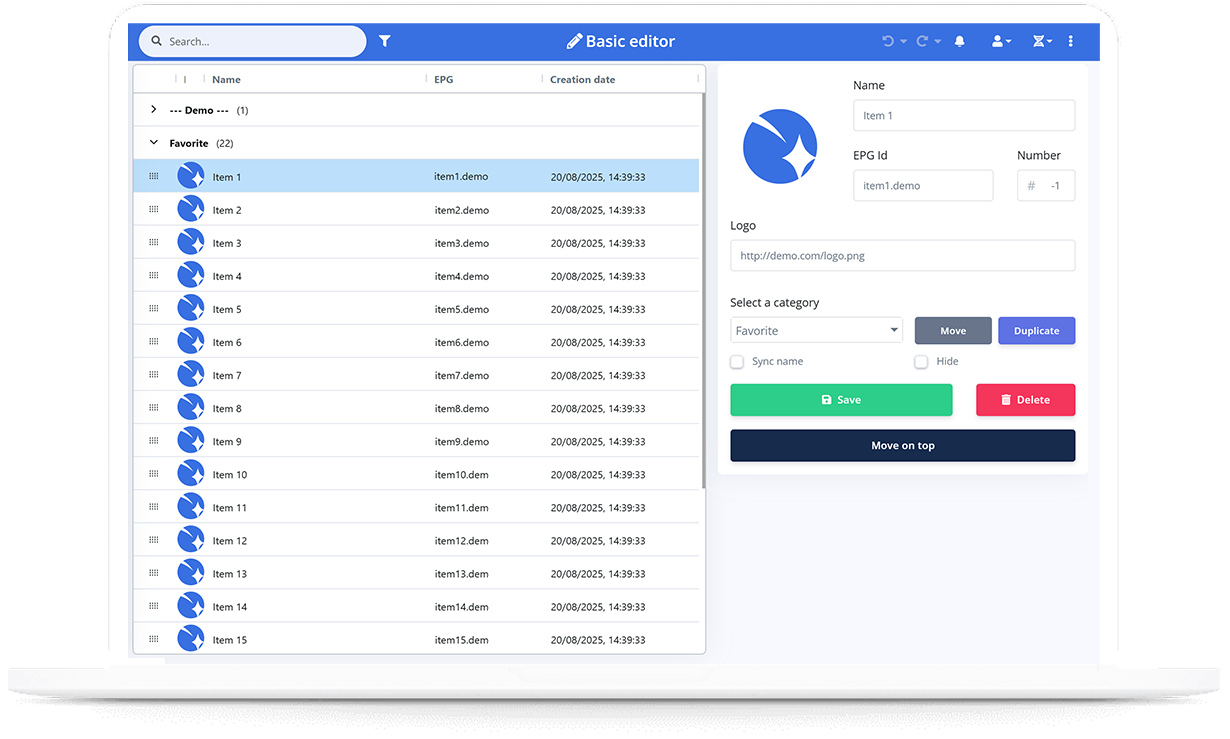The image size is (1230, 739).
Task: Click the green Save button
Action: [x=841, y=399]
